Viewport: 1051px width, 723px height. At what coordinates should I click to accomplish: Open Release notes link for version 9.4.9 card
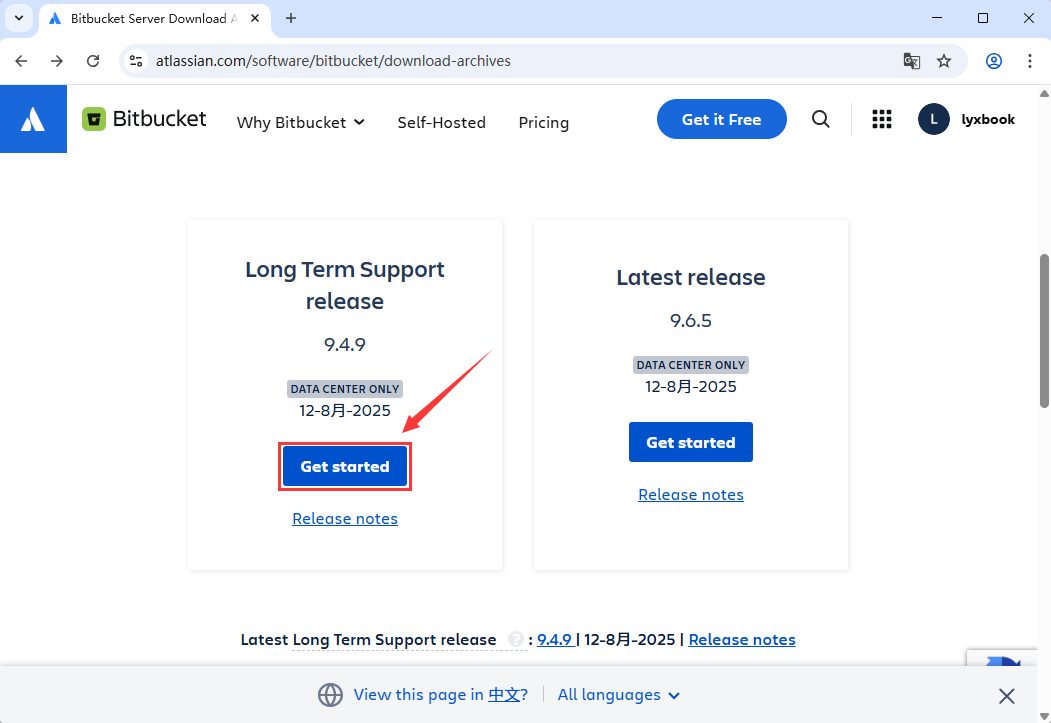[345, 519]
